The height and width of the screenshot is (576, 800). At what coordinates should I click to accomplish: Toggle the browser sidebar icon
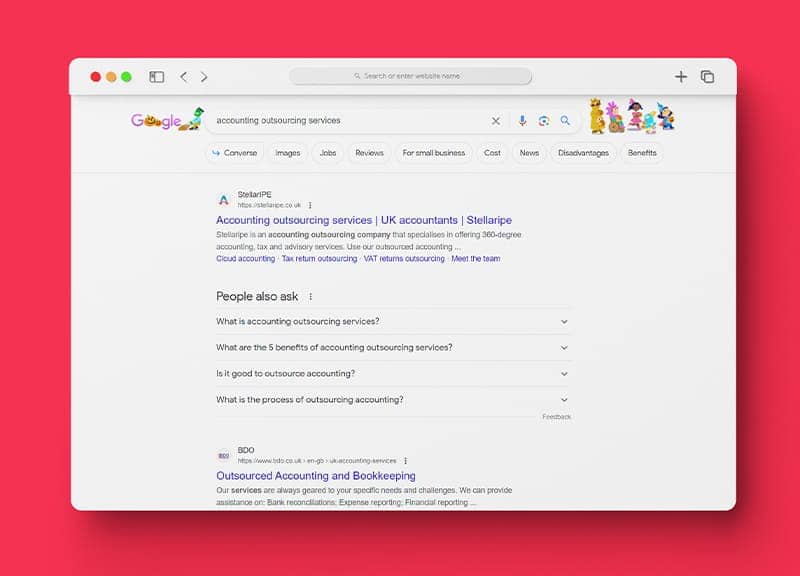[157, 77]
